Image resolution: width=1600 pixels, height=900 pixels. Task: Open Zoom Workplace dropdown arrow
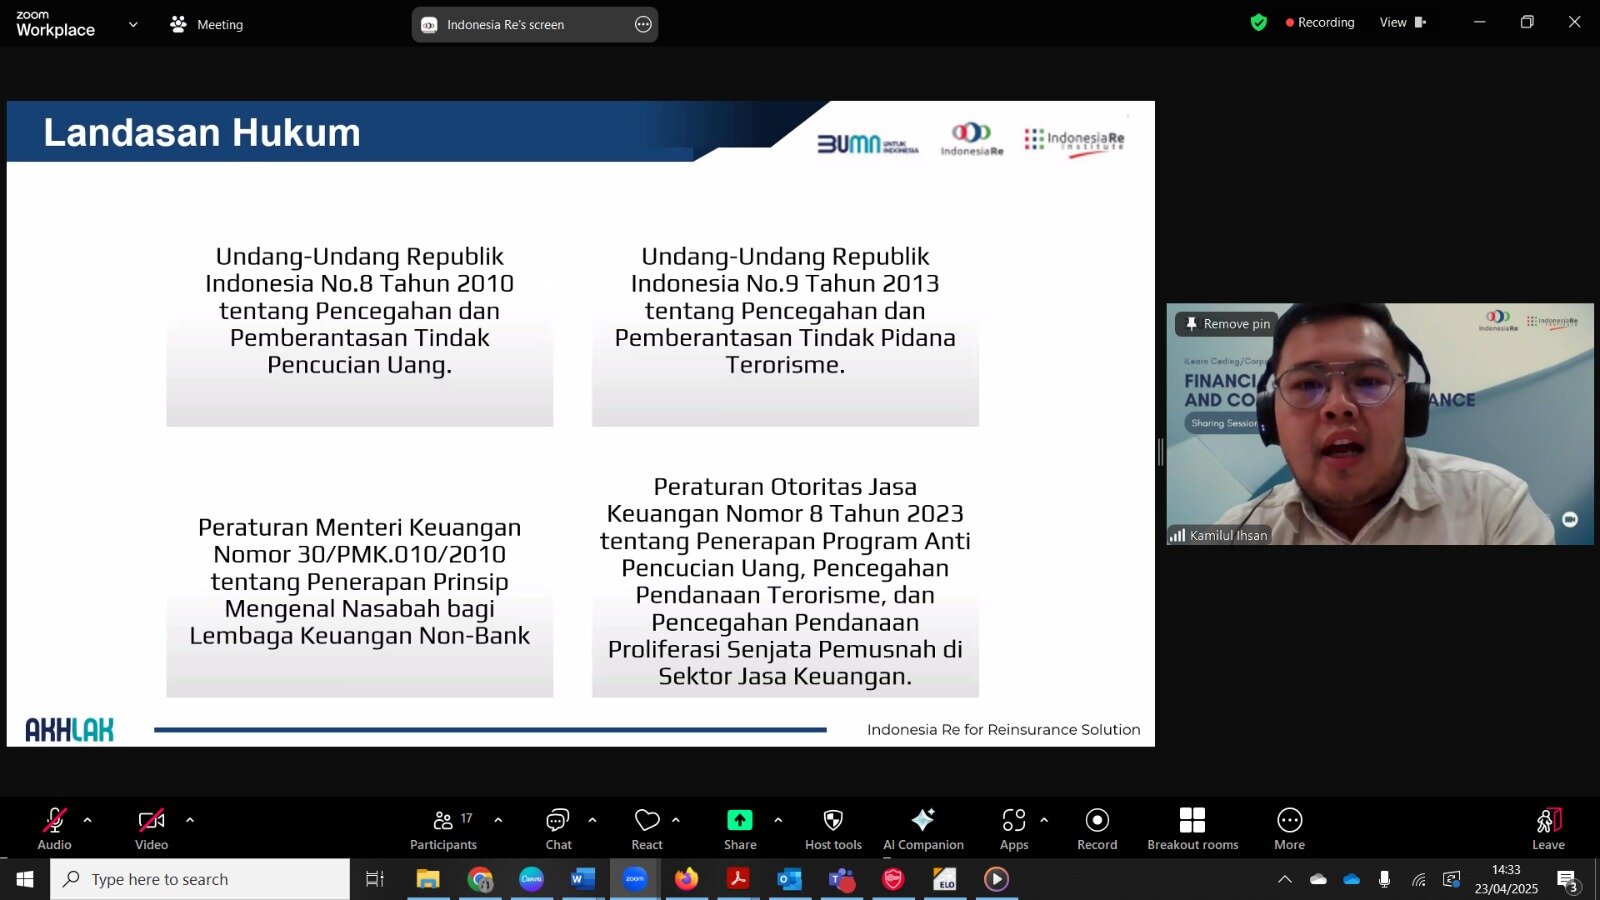(133, 24)
